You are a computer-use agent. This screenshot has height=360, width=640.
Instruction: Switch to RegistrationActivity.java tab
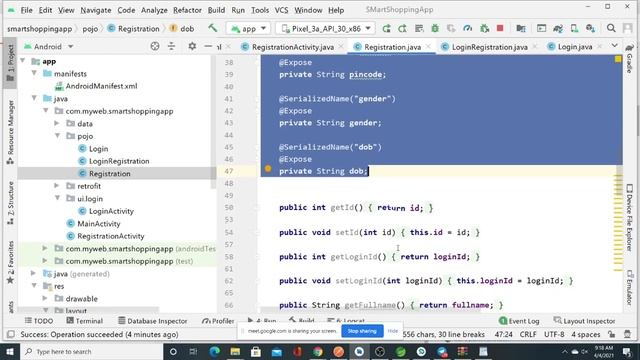pos(293,47)
